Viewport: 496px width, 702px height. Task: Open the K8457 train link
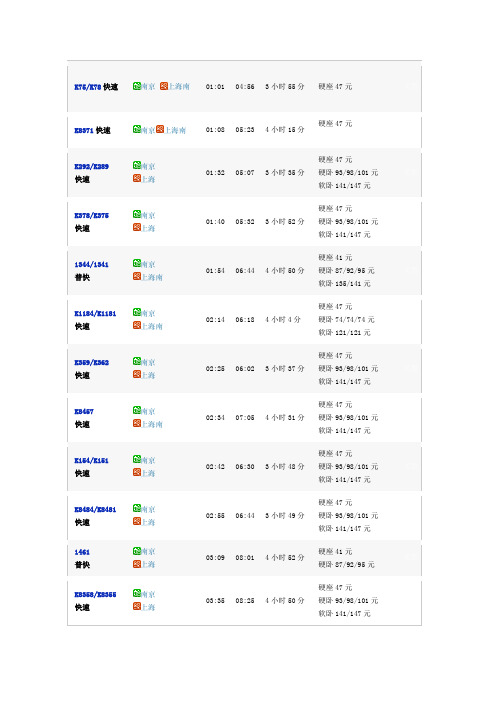coord(84,411)
